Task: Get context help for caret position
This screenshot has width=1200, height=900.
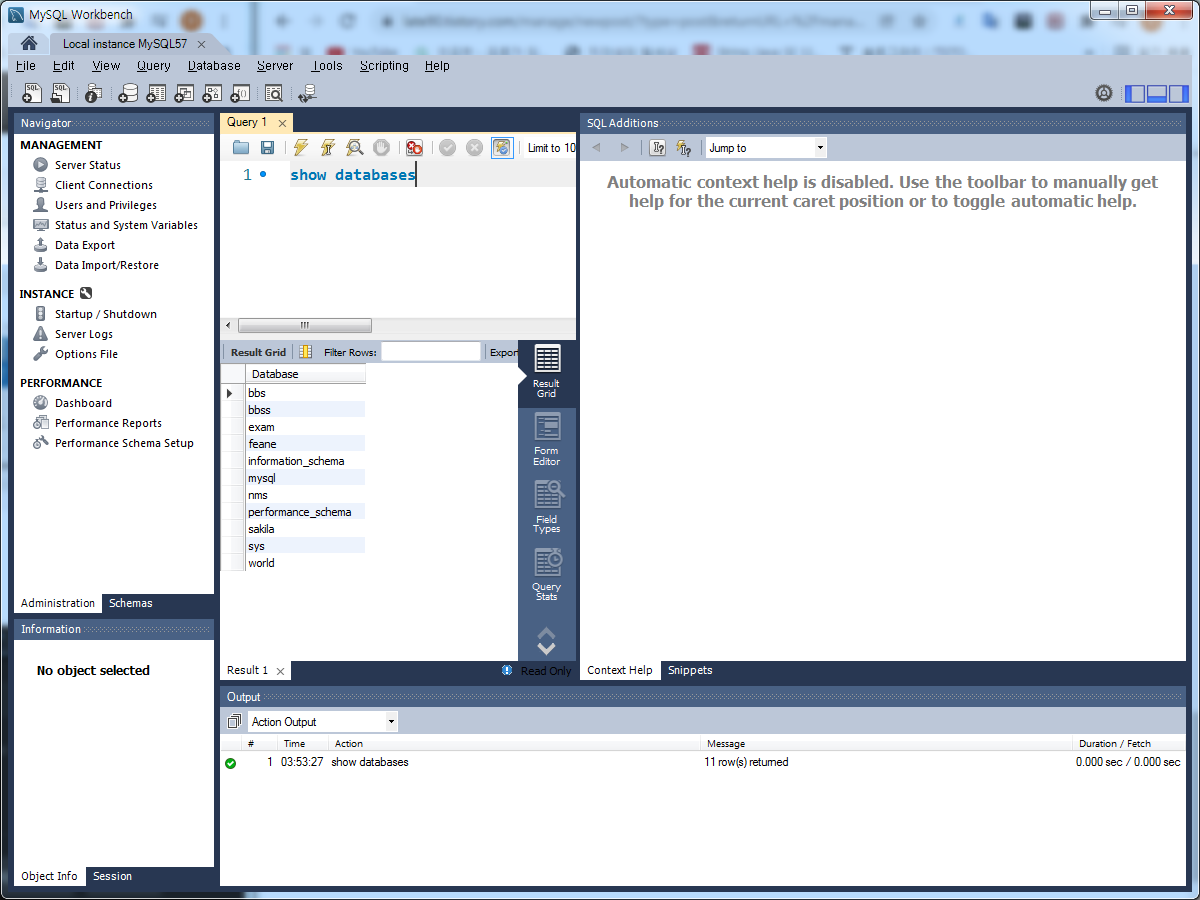Action: [x=657, y=148]
